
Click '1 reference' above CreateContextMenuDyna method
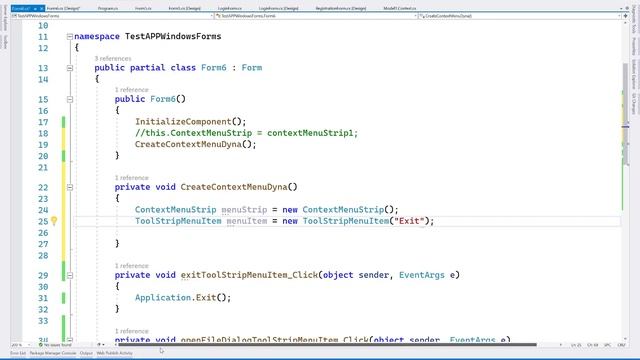point(131,178)
